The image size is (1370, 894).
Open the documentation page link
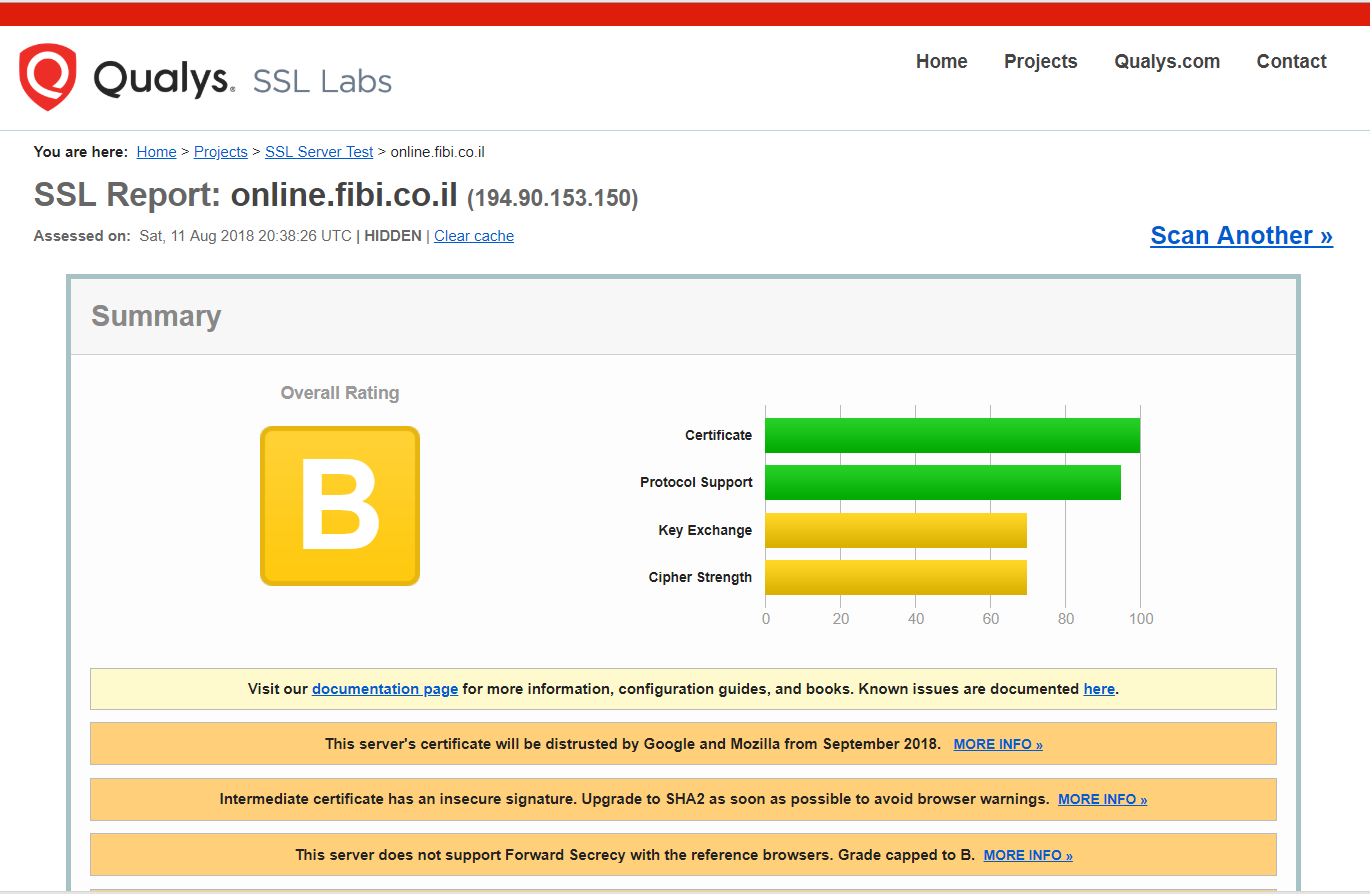(x=385, y=689)
